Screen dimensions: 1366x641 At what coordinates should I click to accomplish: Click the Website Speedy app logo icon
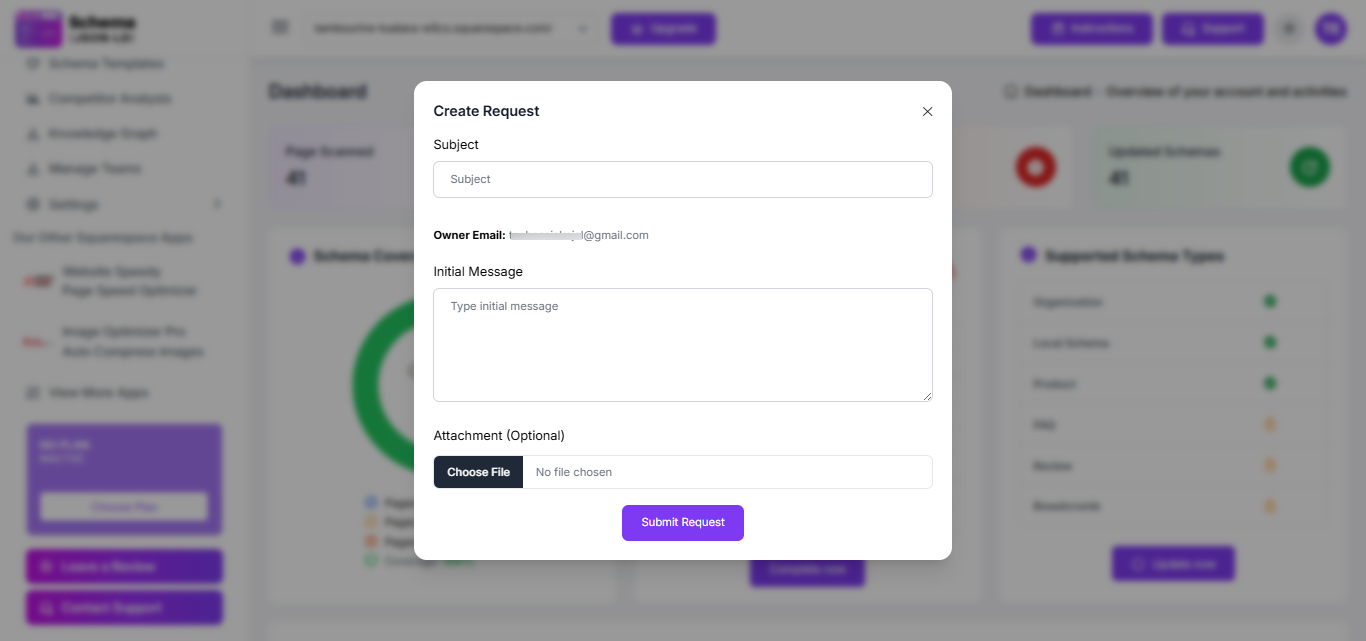[x=38, y=281]
